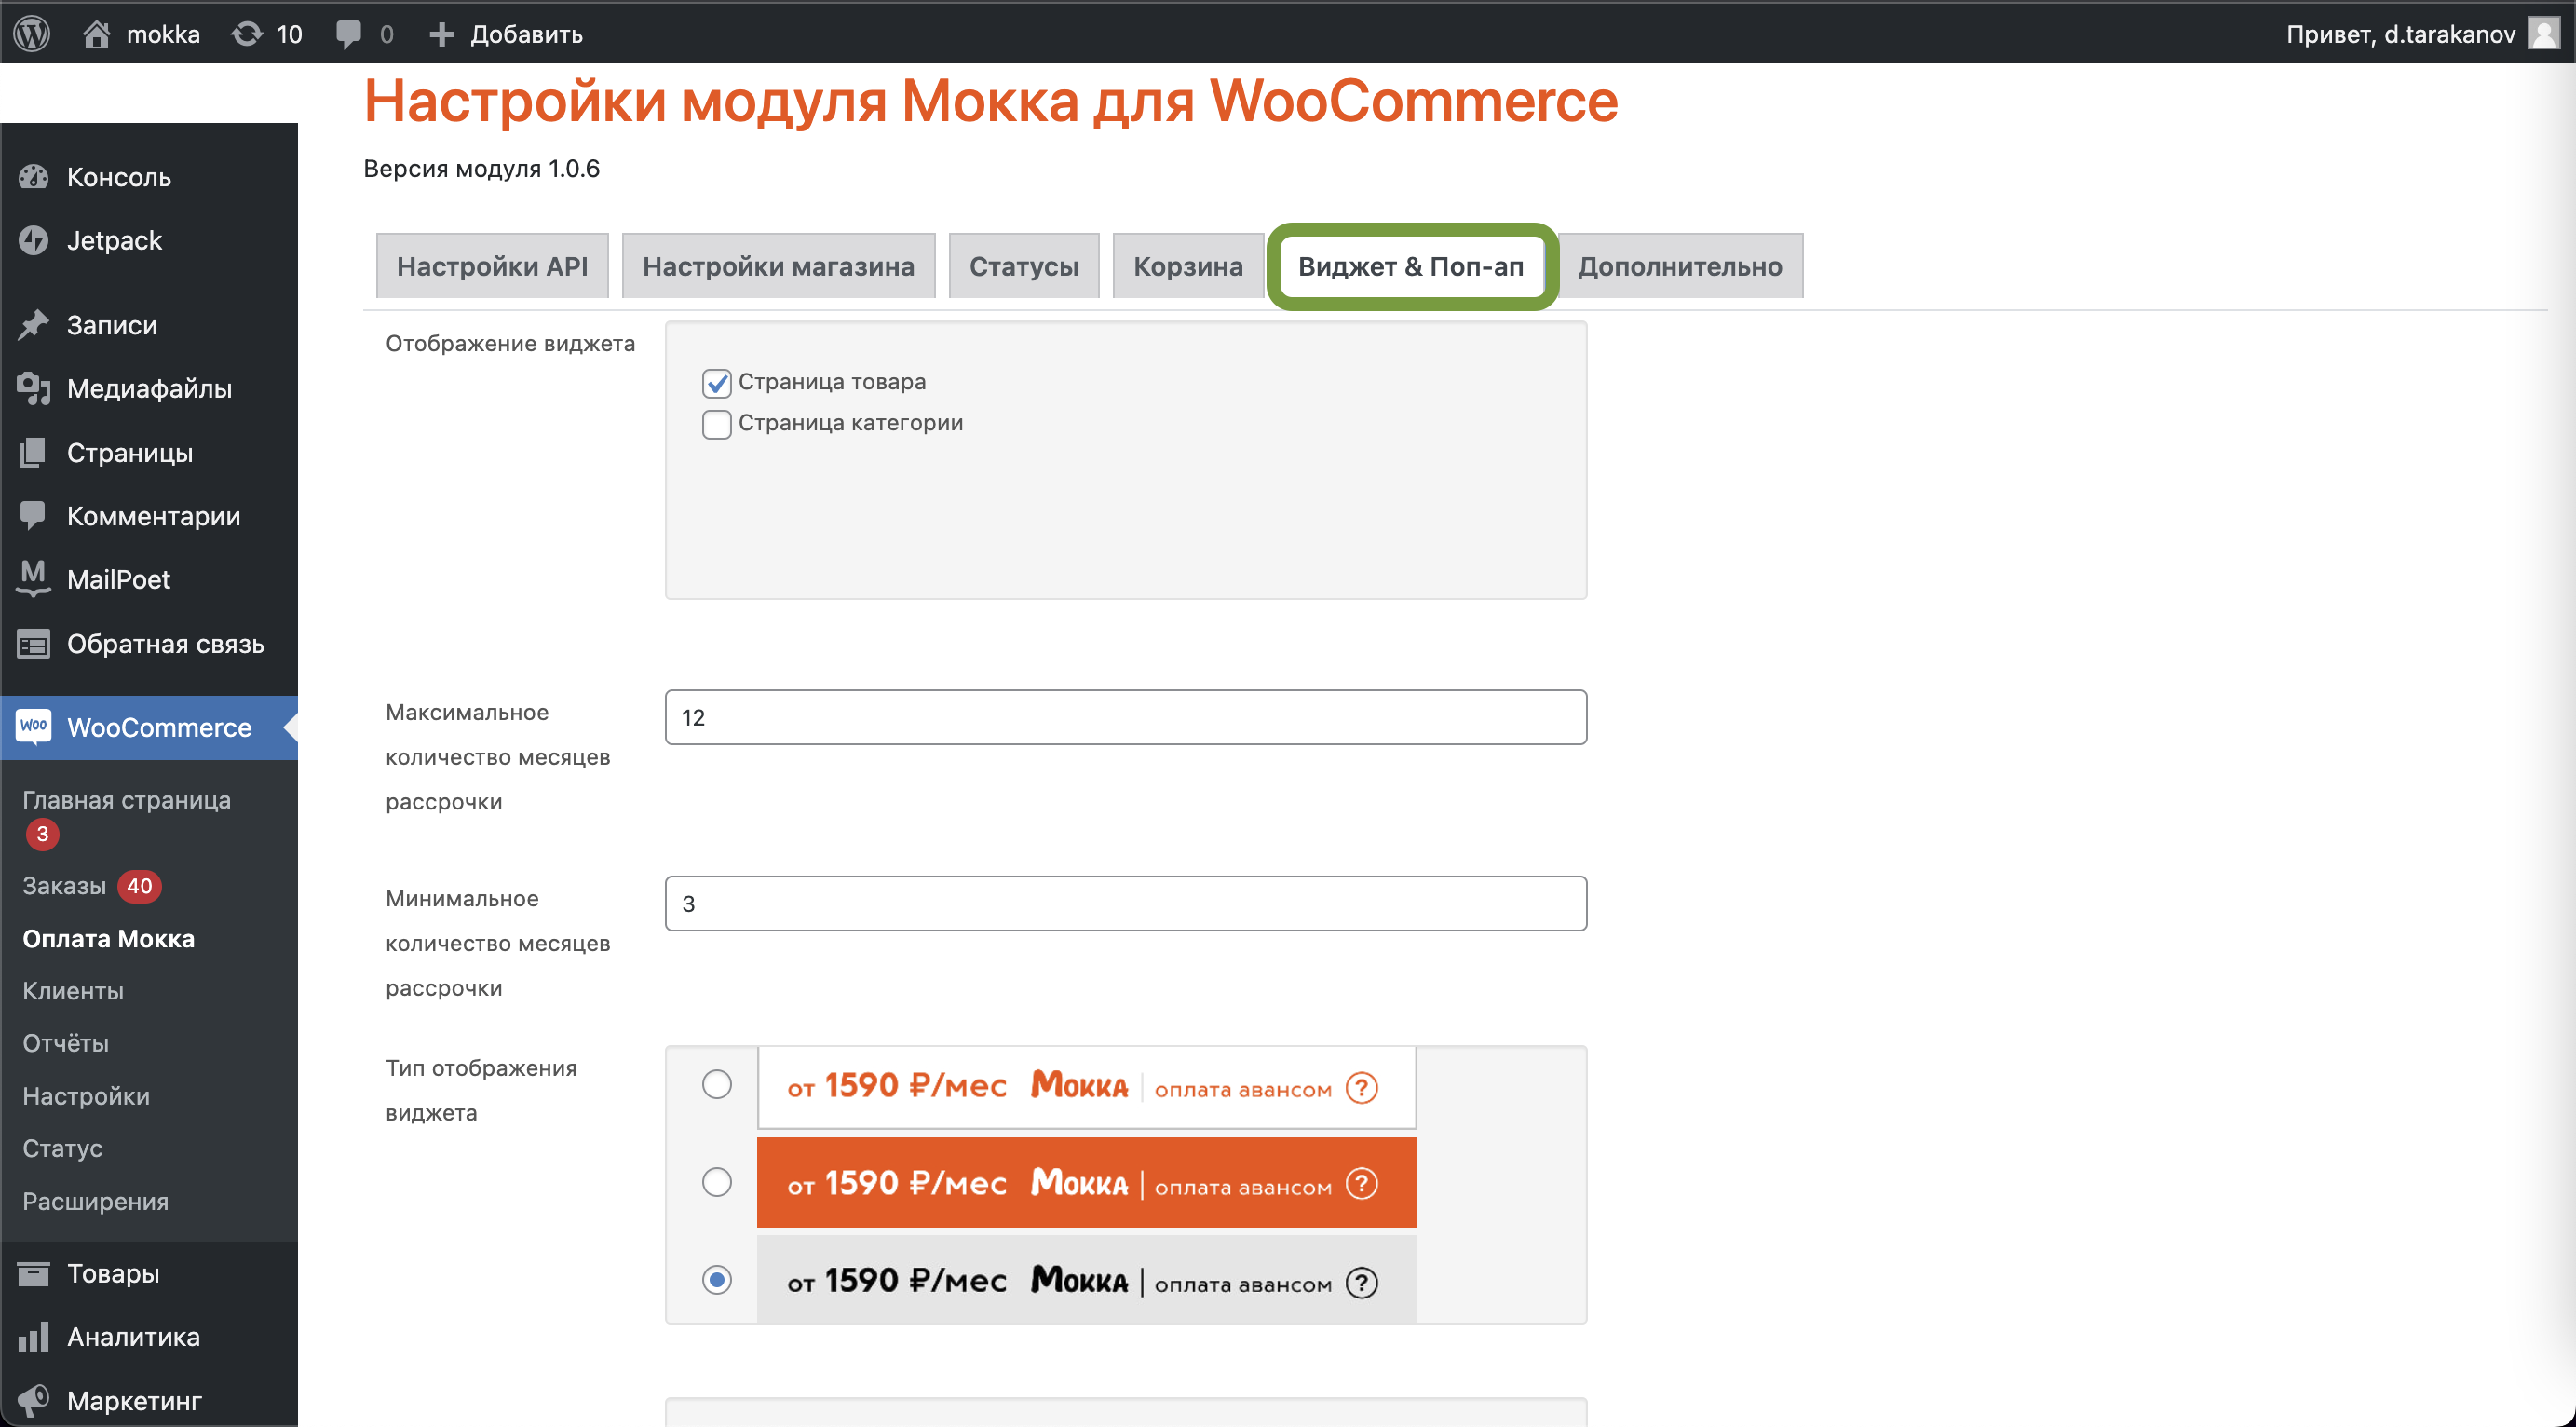Go to Клиенты in WooCommerce submenu
Screen dimensions: 2576x1427
[73, 991]
